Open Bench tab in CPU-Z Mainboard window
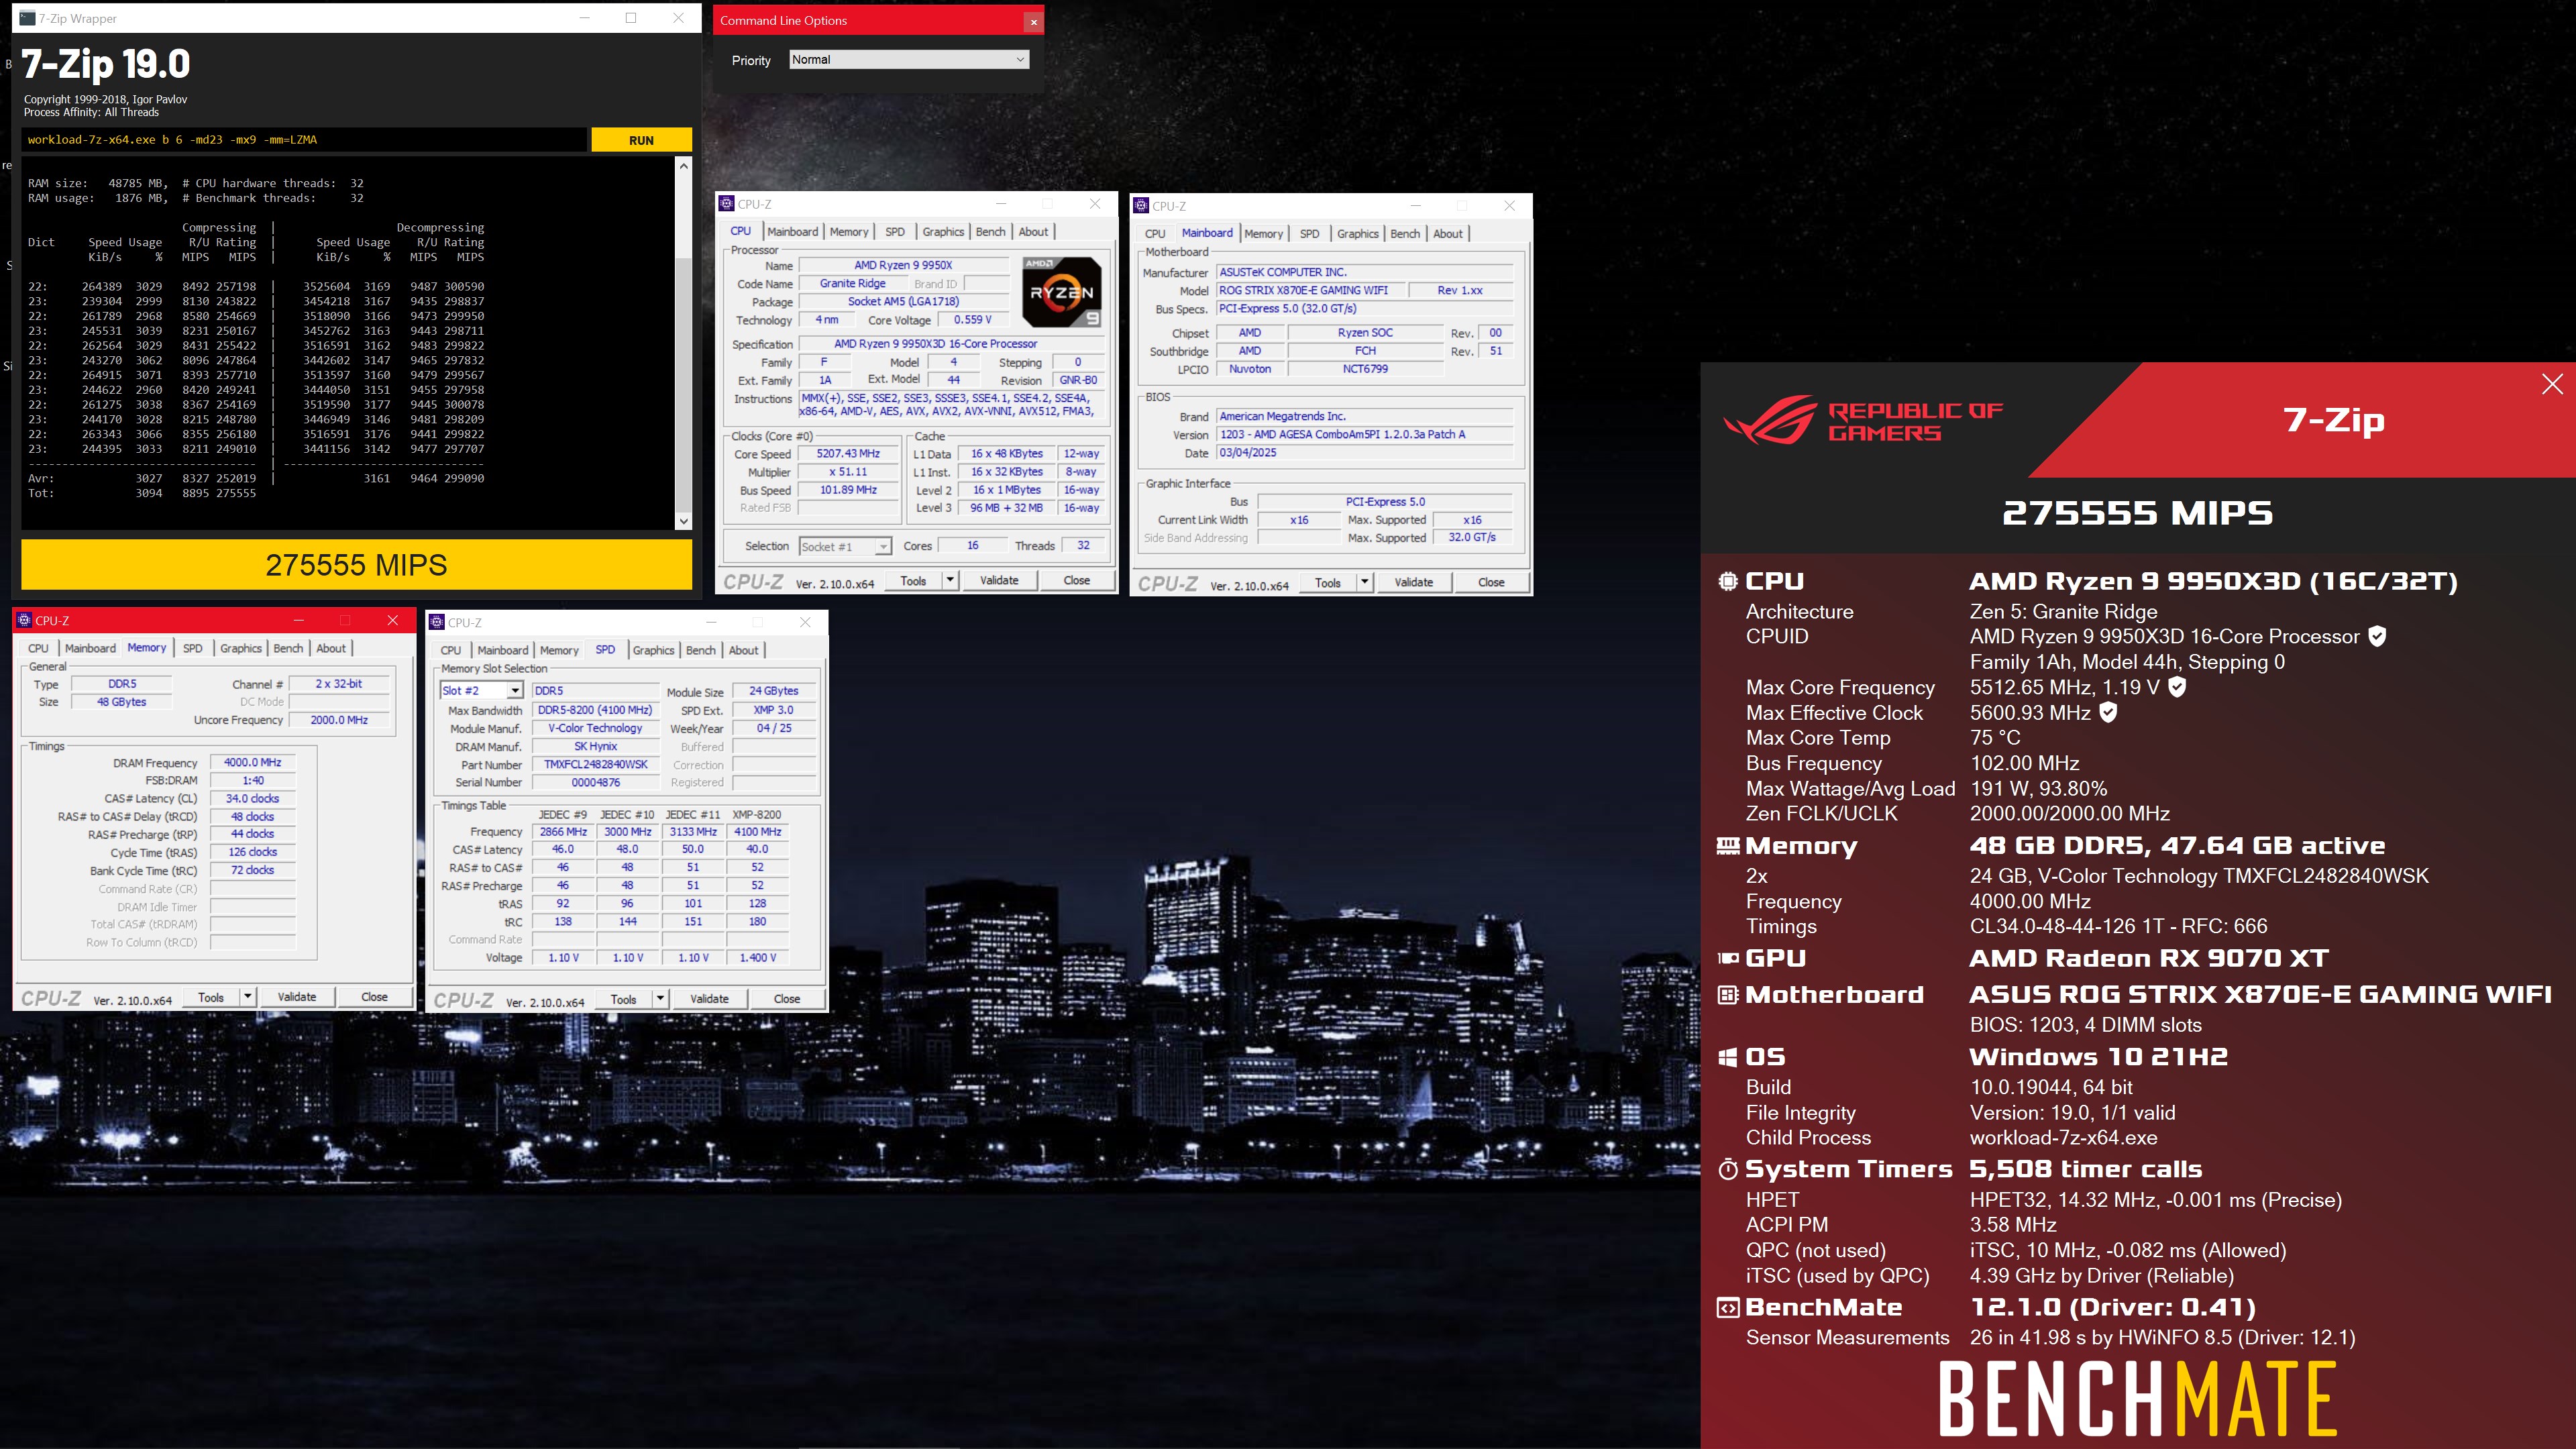This screenshot has height=1449, width=2576. [1405, 234]
